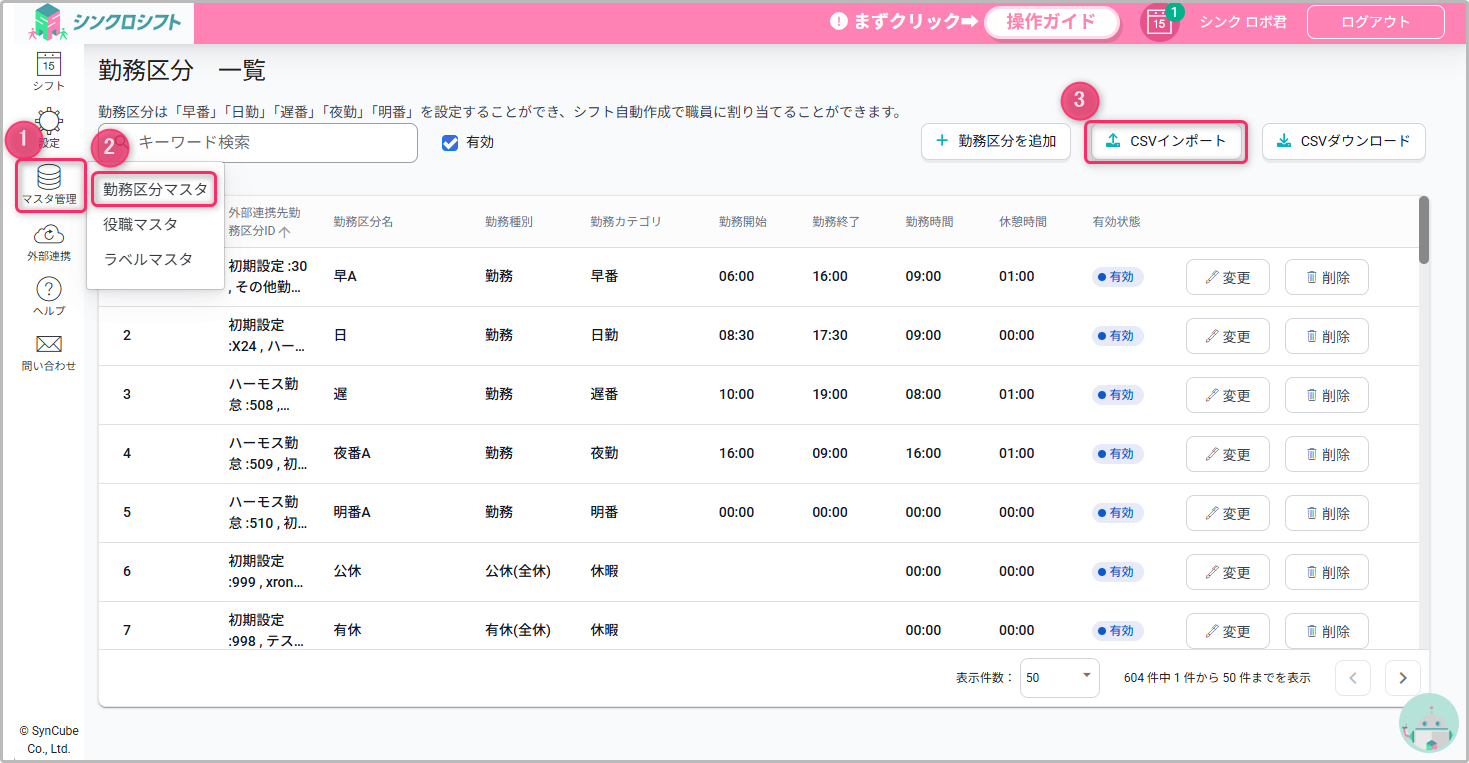Click the キーワード検索 search field
The width and height of the screenshot is (1469, 763).
(x=270, y=143)
